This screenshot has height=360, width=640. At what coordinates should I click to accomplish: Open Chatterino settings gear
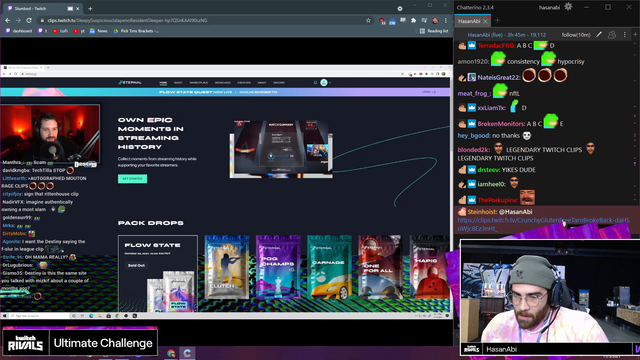pos(568,7)
